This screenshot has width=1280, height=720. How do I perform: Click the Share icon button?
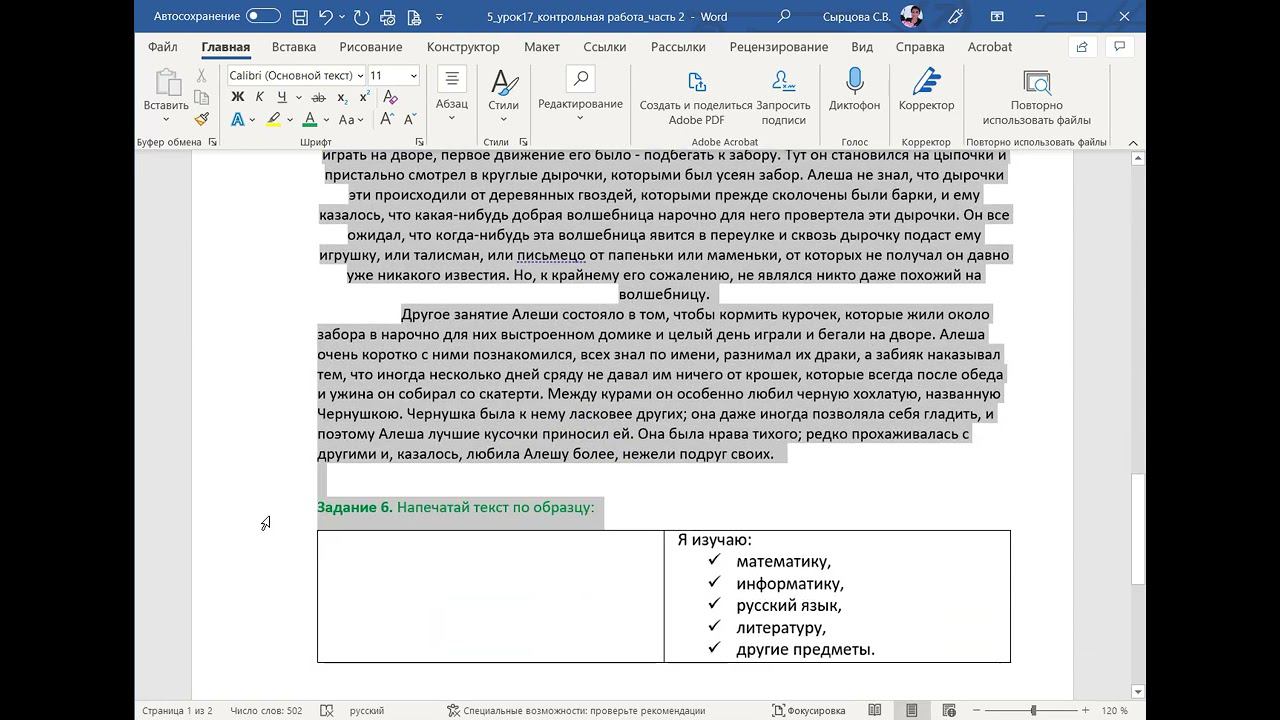1082,47
